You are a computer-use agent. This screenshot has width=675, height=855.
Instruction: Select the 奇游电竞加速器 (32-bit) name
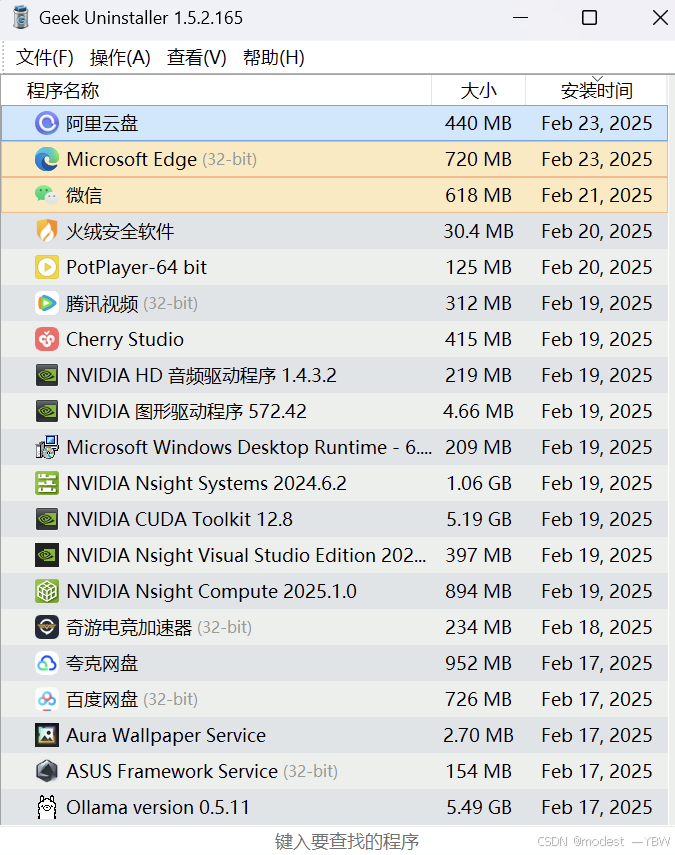pos(159,627)
